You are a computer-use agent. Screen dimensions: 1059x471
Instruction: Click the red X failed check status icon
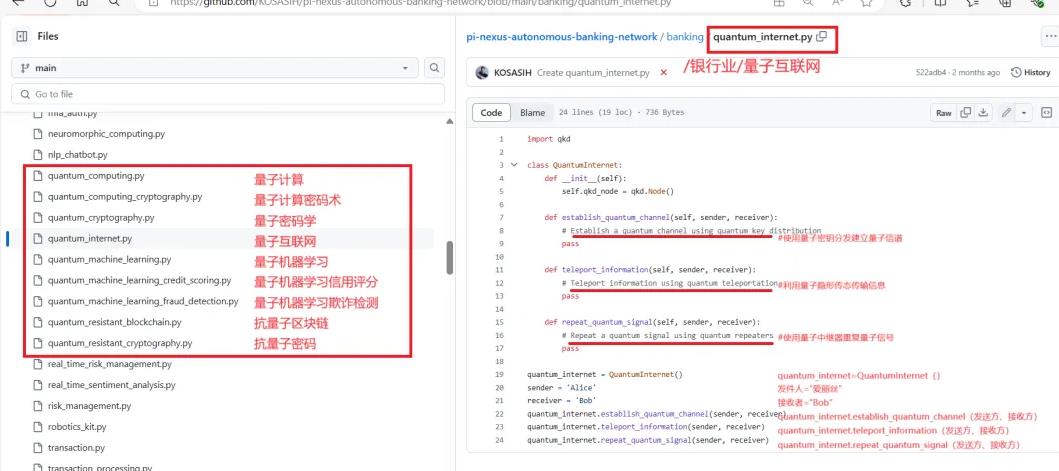pos(663,73)
